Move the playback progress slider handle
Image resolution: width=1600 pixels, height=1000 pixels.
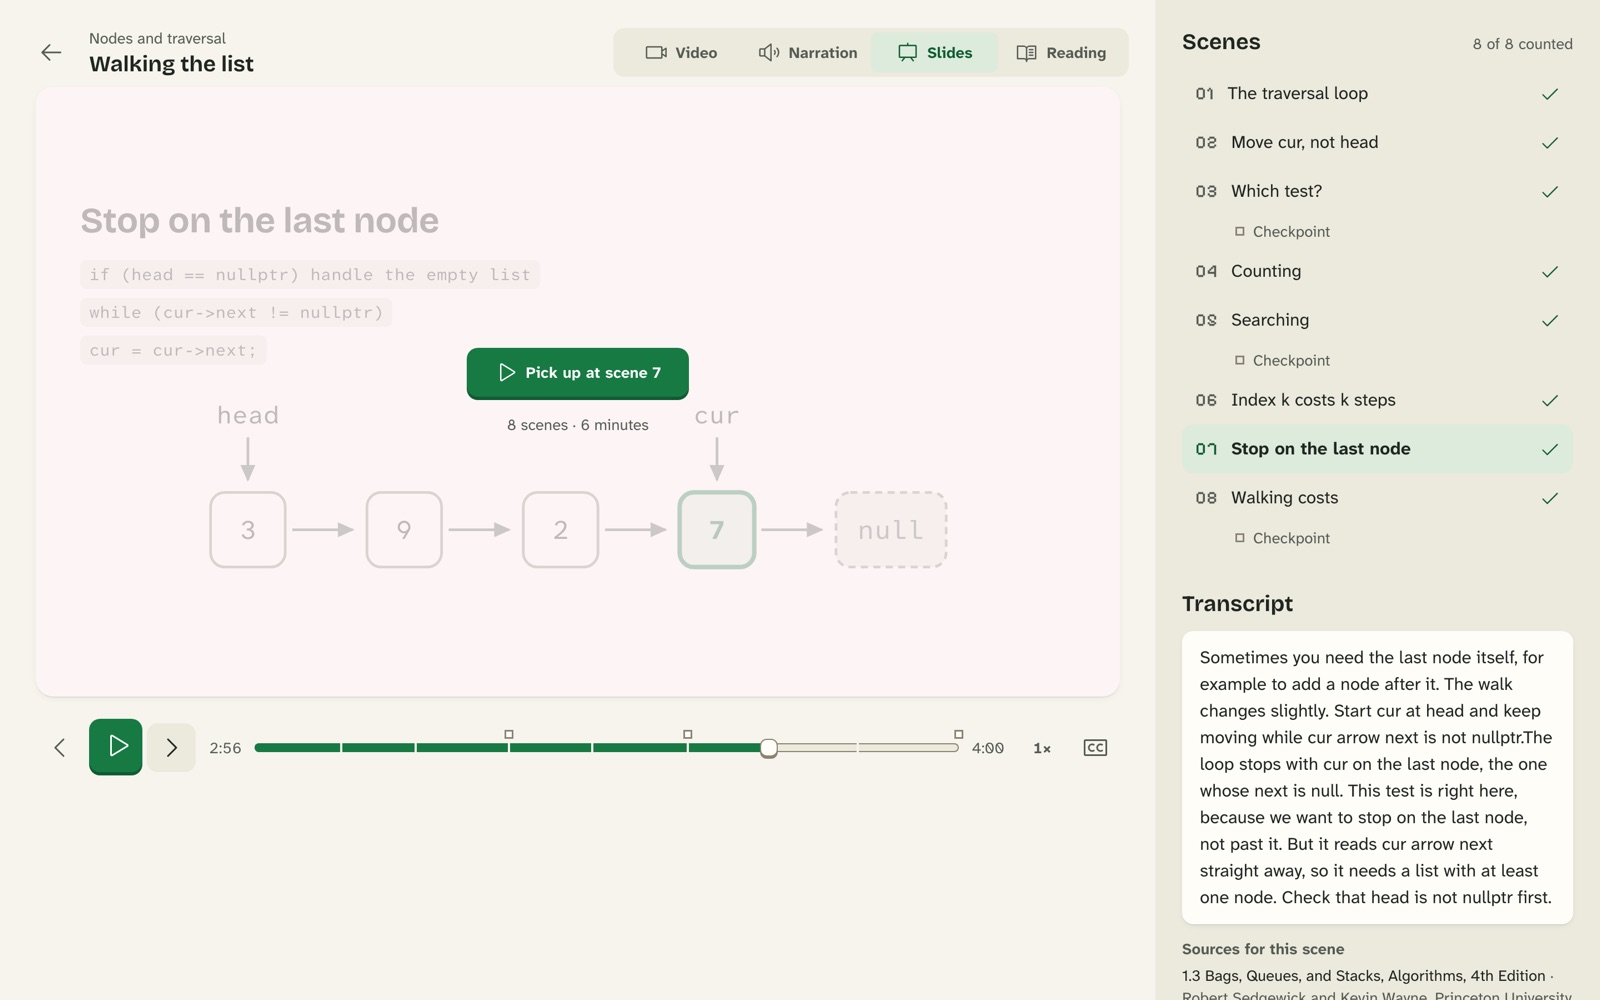pos(768,748)
